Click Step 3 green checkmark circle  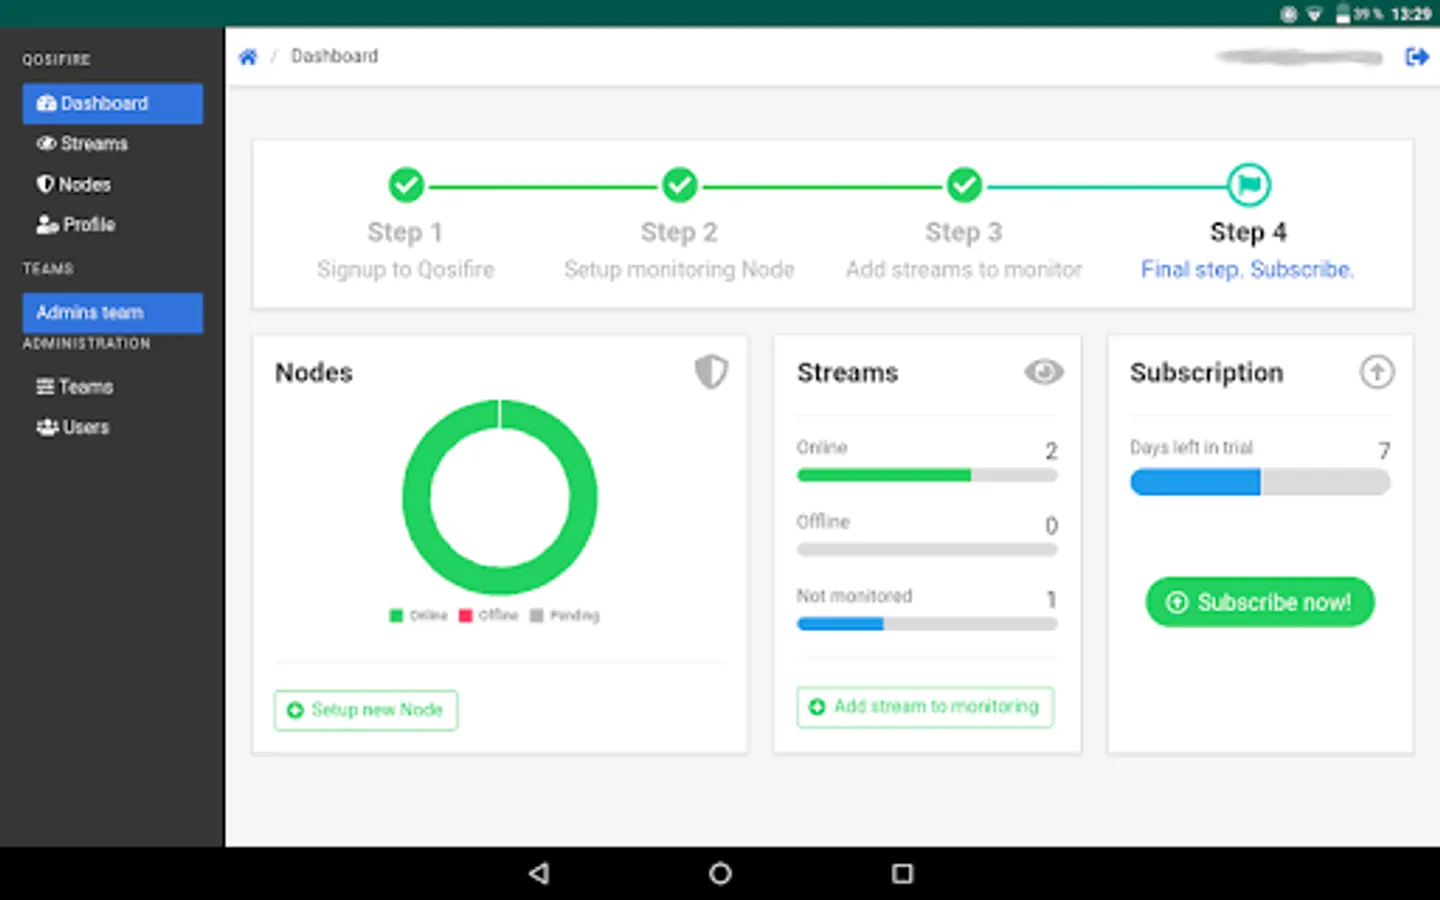pyautogui.click(x=964, y=185)
